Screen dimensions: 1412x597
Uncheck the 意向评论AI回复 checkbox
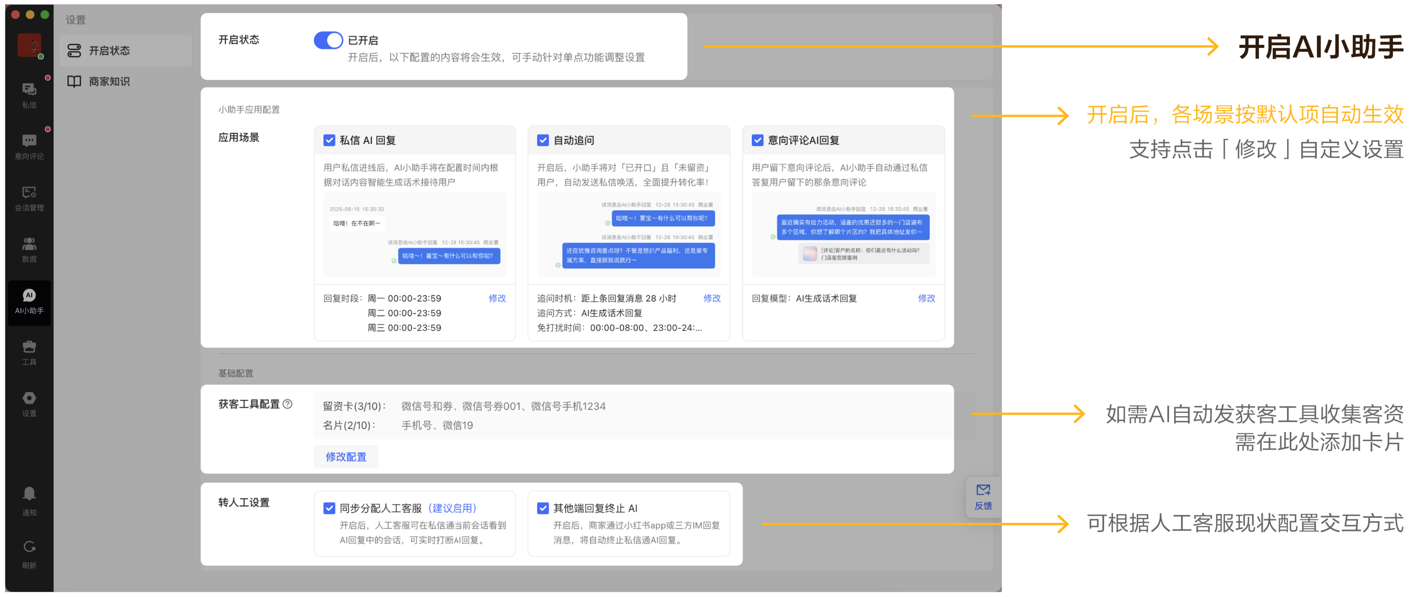757,140
